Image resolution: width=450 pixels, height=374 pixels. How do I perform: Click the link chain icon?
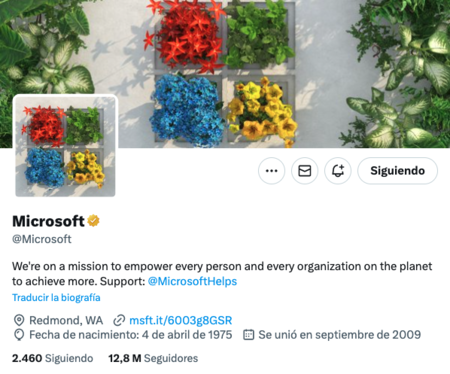(x=119, y=320)
